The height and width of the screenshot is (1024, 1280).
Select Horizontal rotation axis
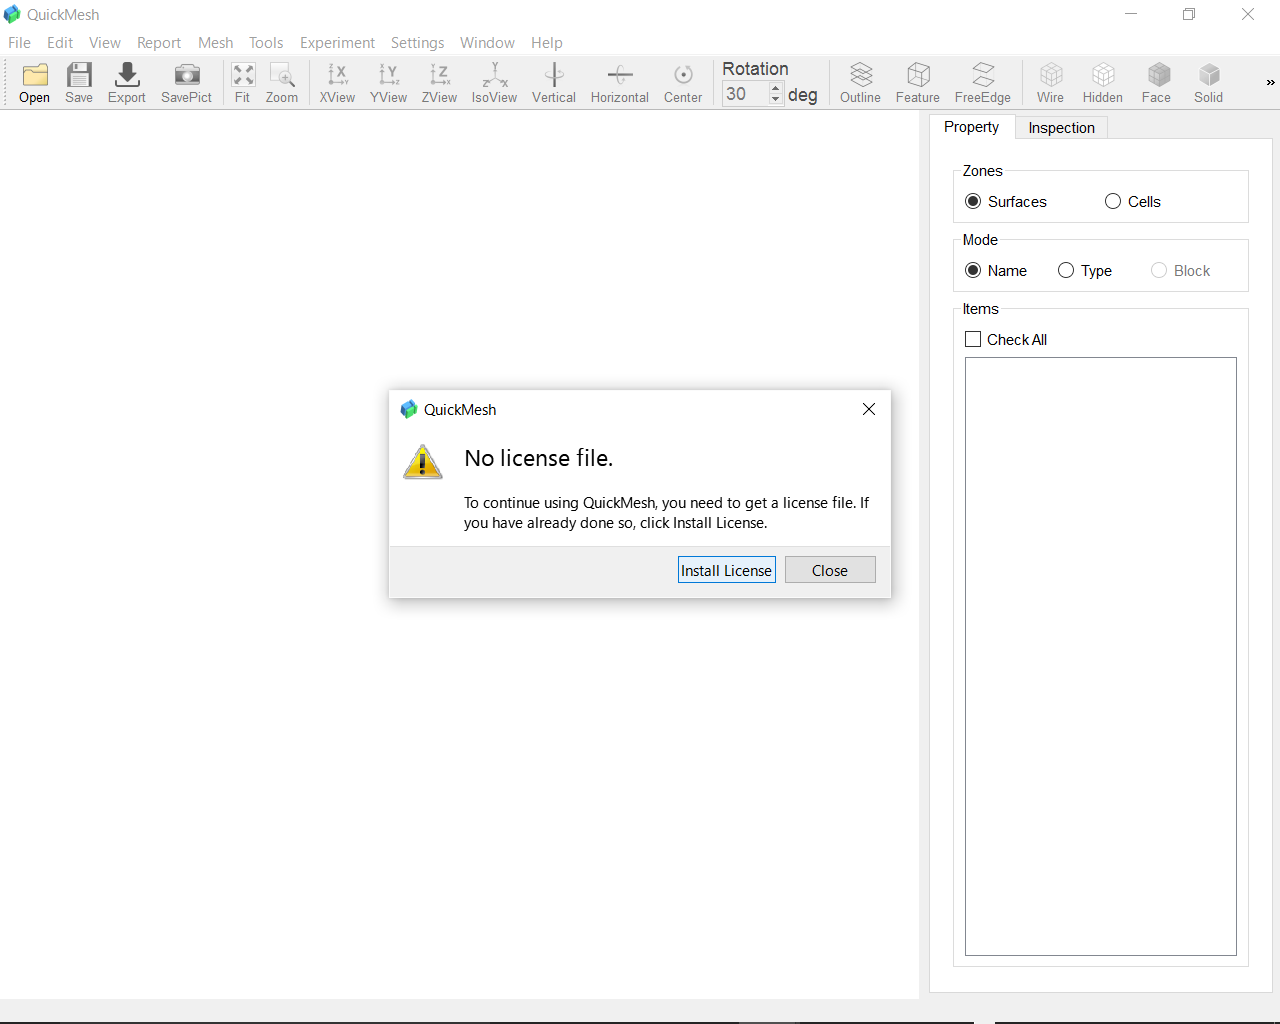tap(620, 83)
